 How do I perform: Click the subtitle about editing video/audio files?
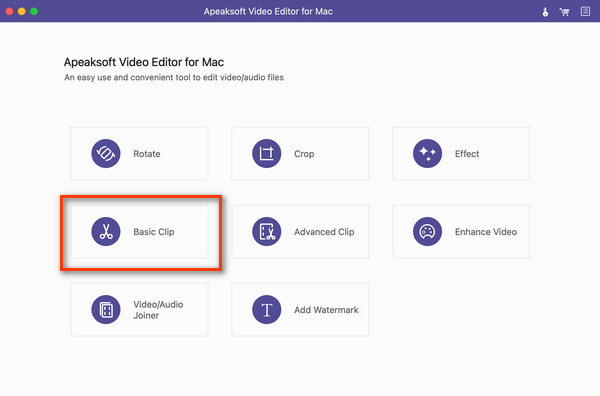[x=174, y=77]
